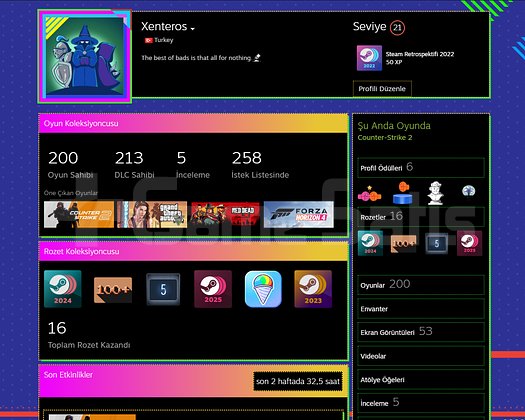Click the 258 İstek Listesinde stat
This screenshot has width=525, height=420.
coord(260,165)
